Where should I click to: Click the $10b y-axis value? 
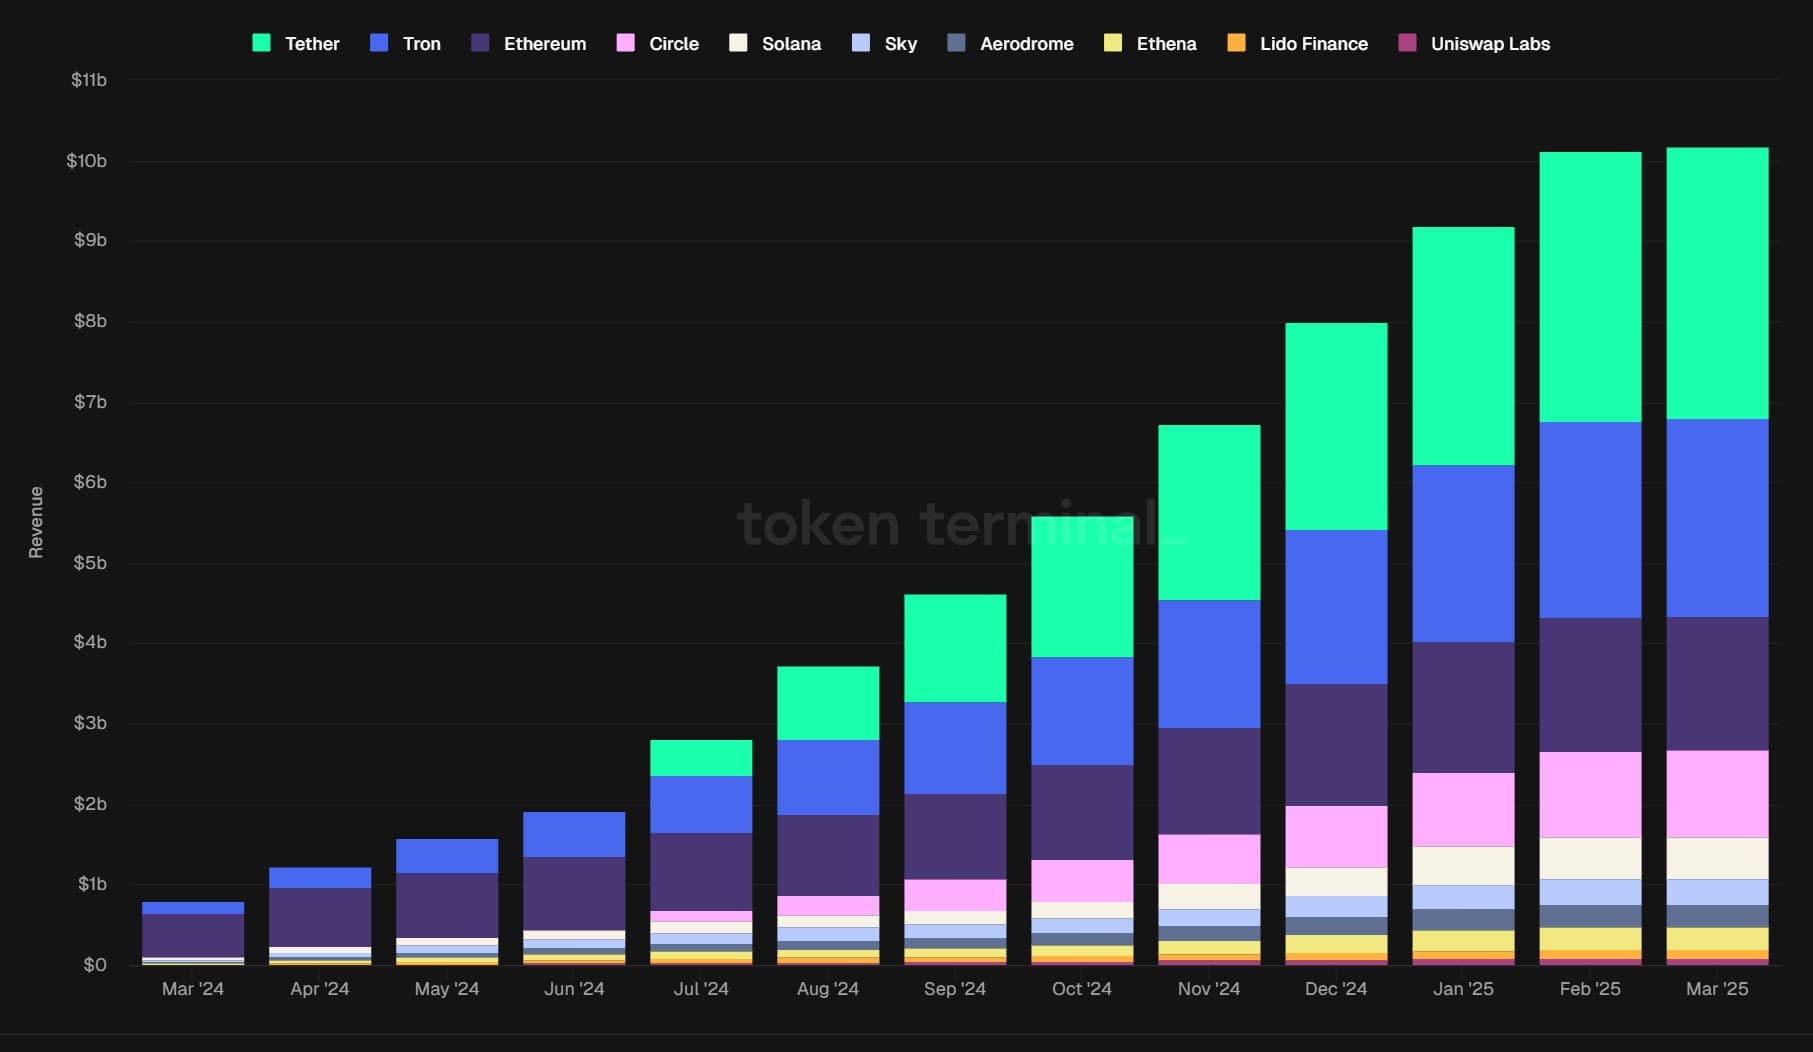point(86,161)
